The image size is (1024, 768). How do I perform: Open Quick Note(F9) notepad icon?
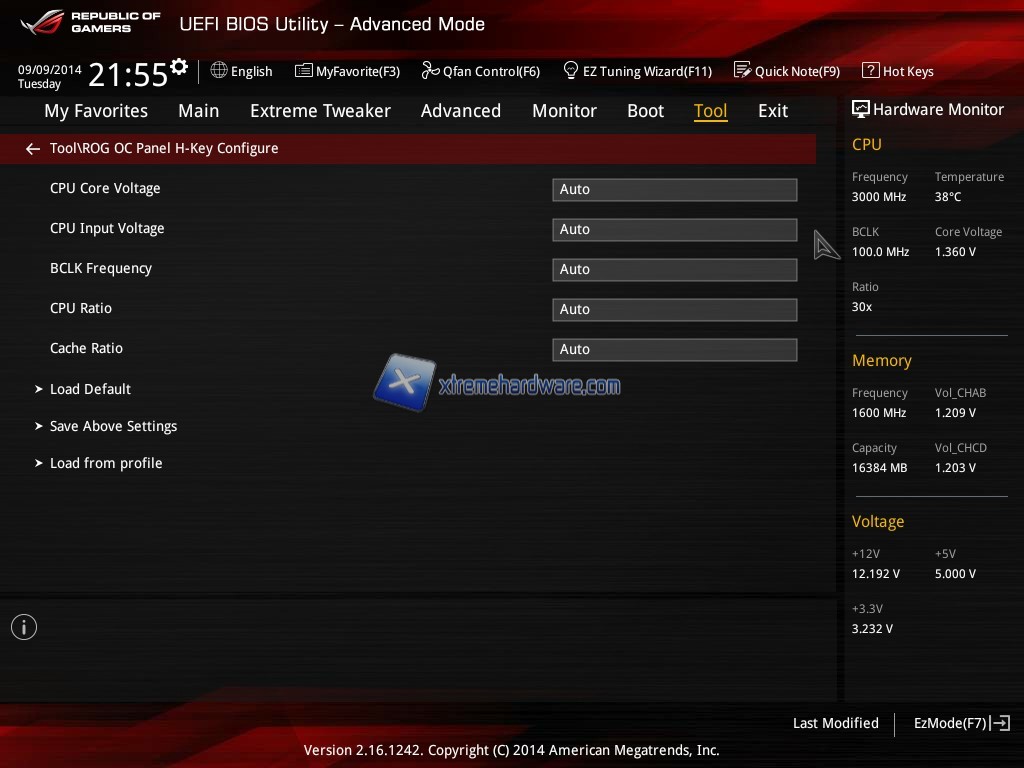(742, 71)
